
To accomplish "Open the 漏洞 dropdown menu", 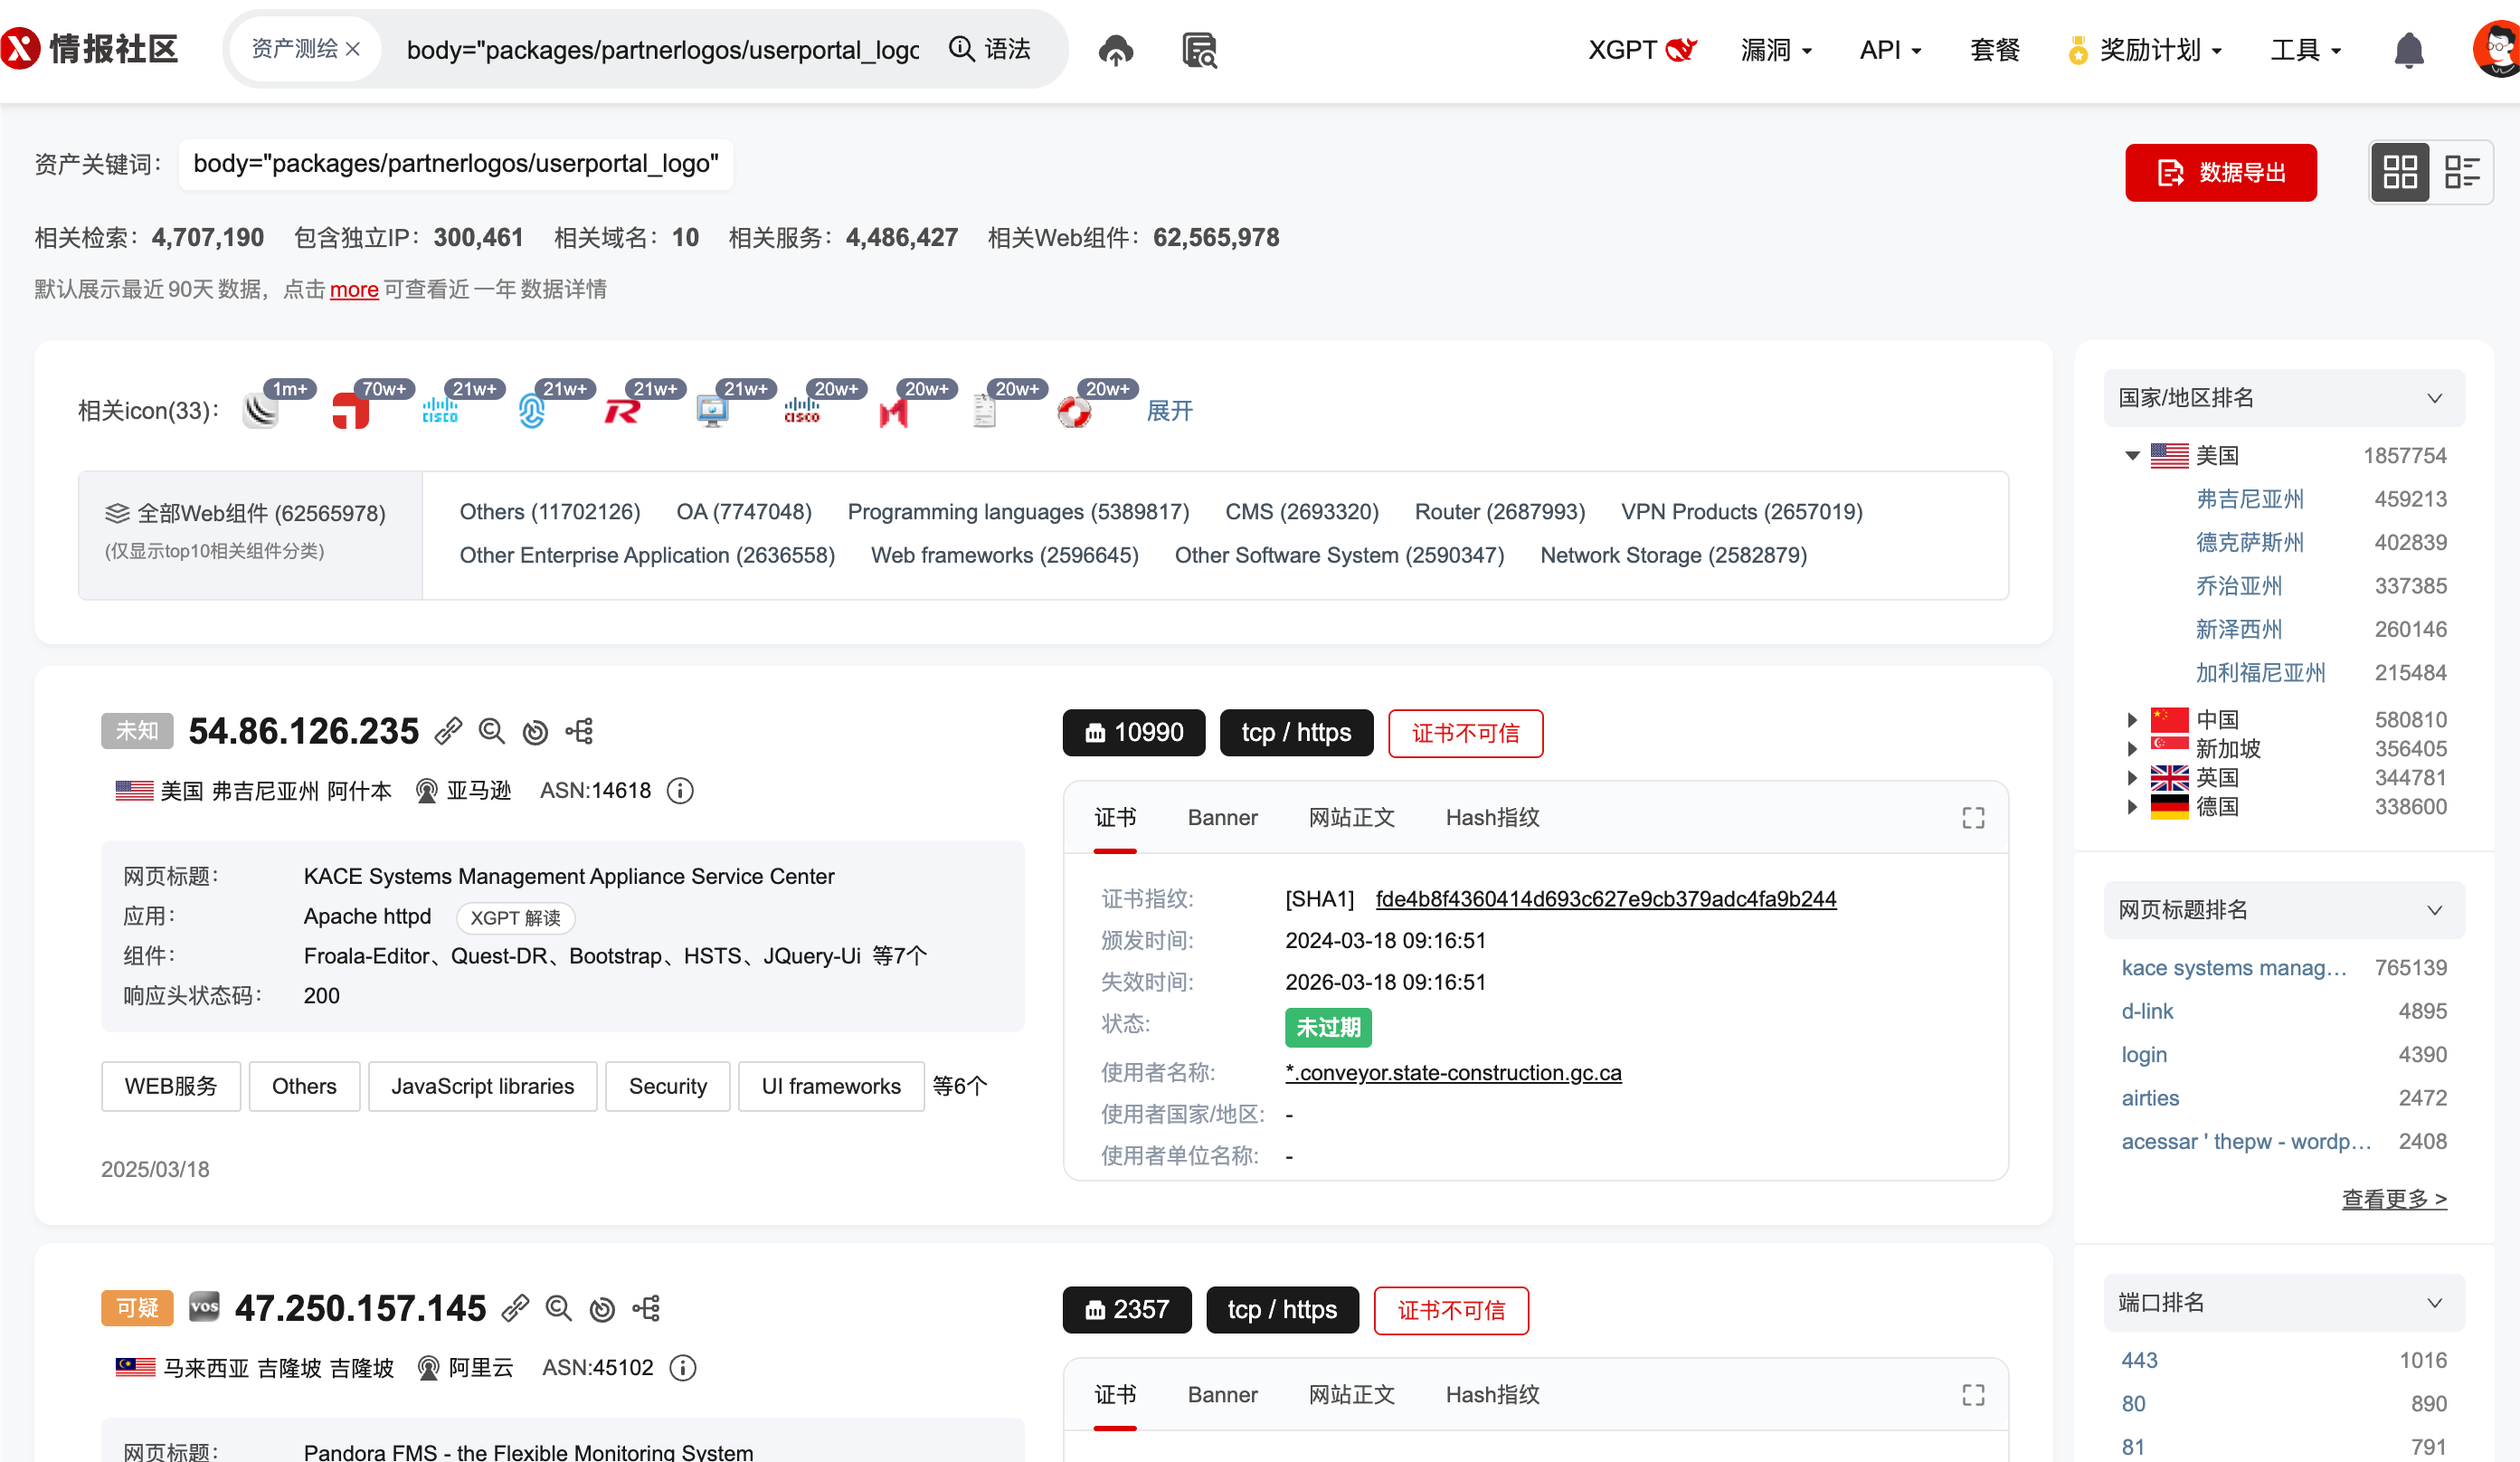I will click(1776, 50).
